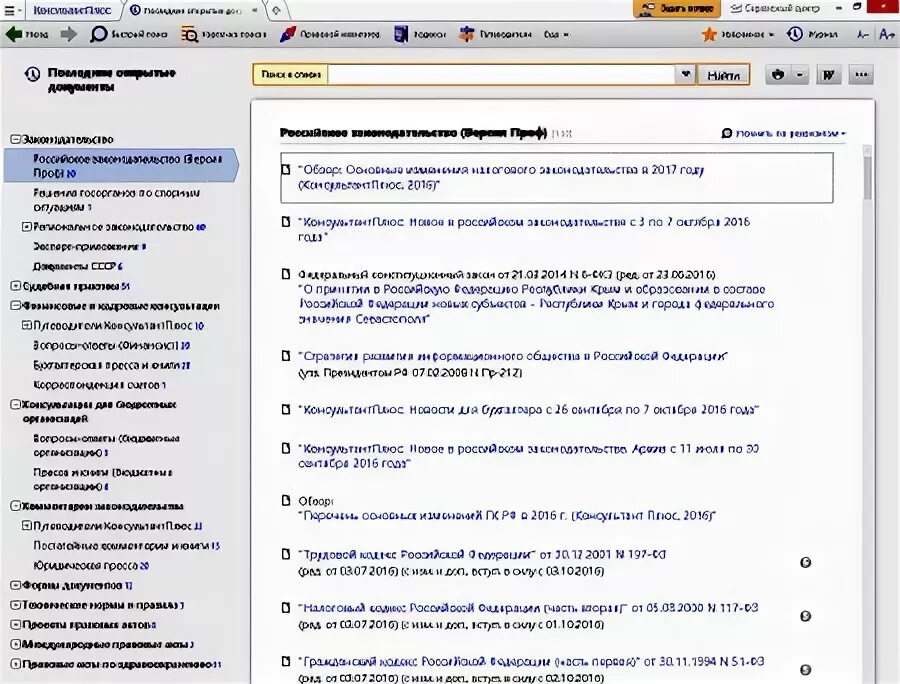Viewport: 900px width, 684px height.
Task: Click the Найти search button
Action: [x=723, y=75]
